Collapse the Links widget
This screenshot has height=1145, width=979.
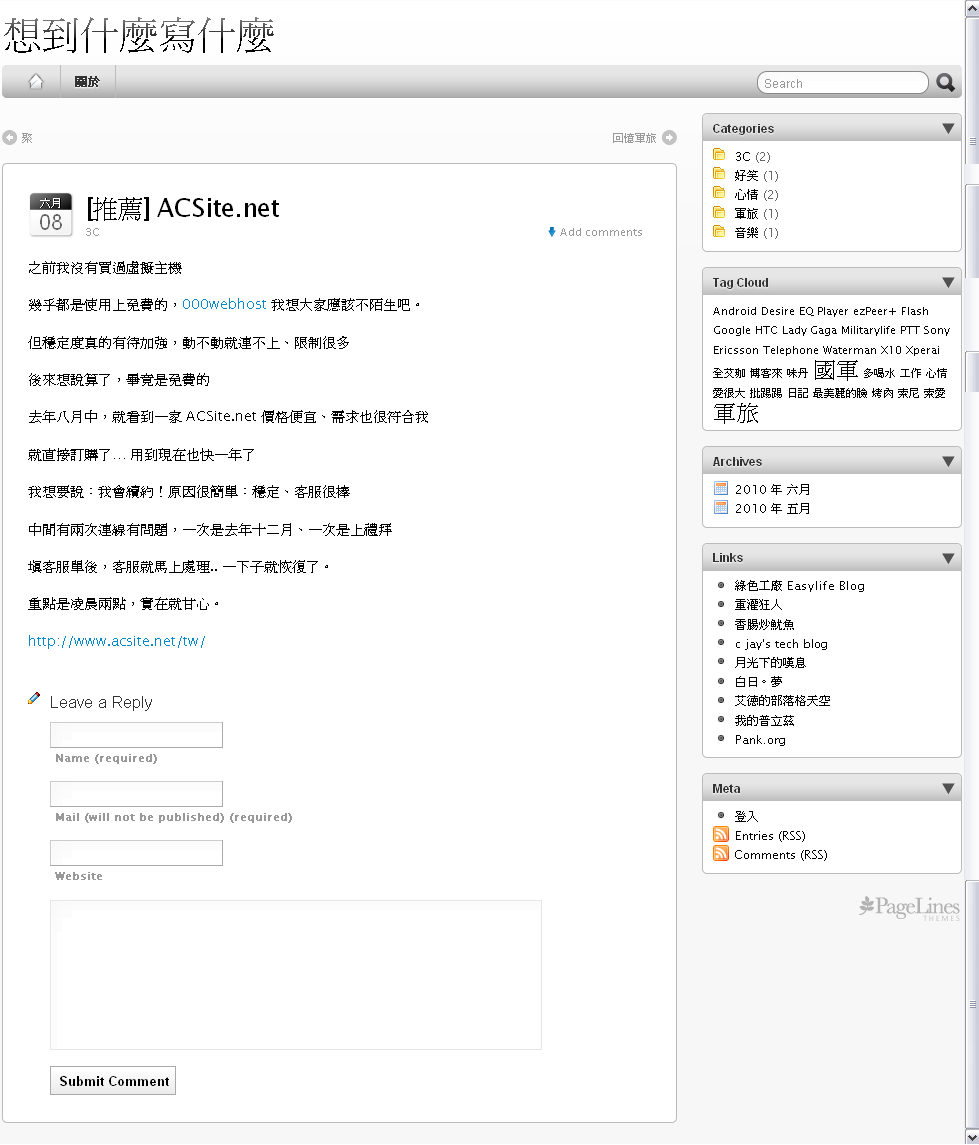948,558
